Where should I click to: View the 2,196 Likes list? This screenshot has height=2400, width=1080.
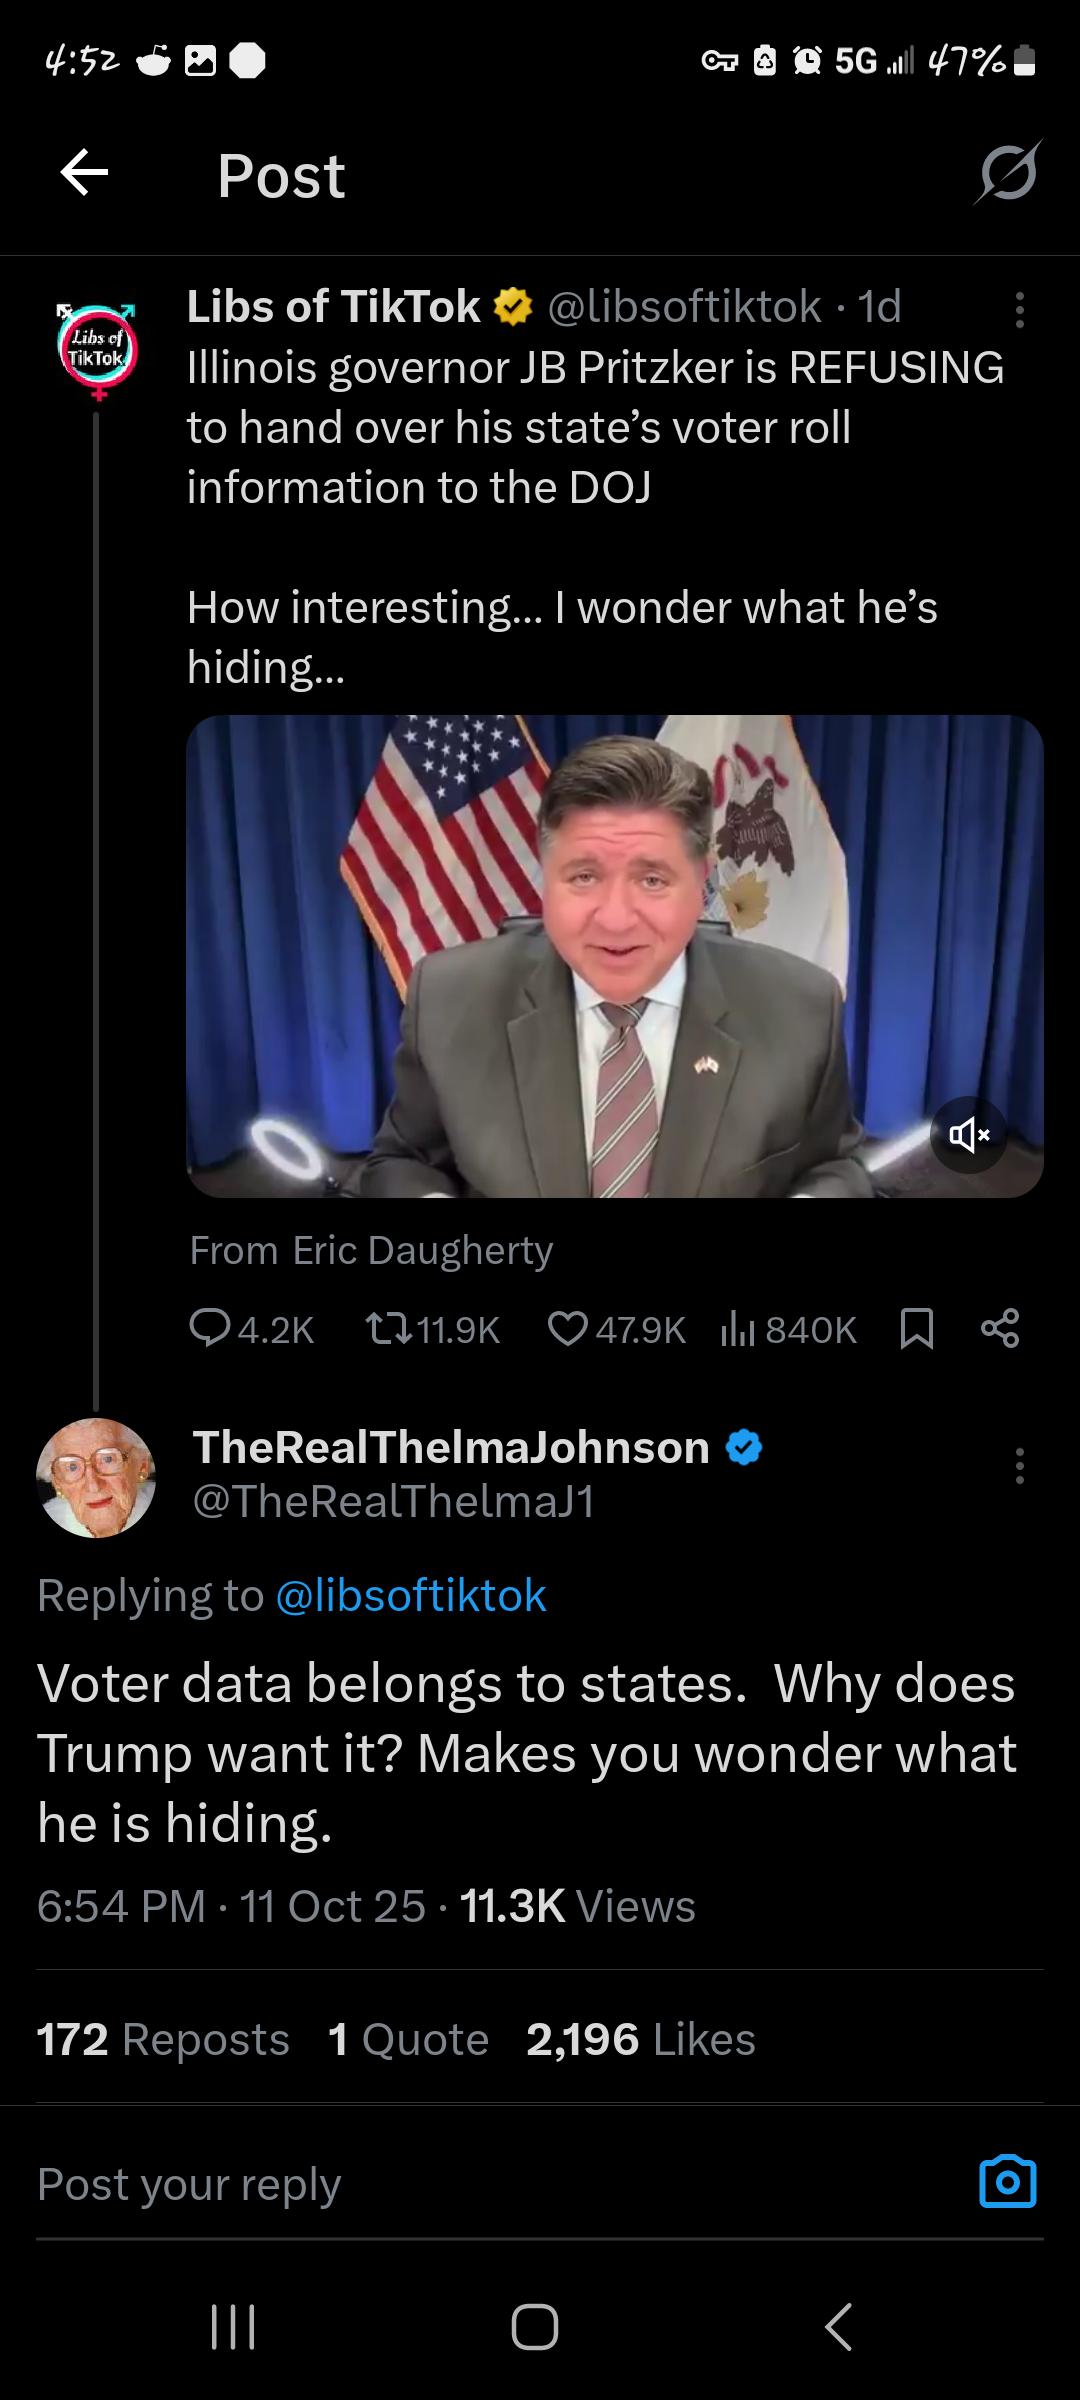[640, 2039]
